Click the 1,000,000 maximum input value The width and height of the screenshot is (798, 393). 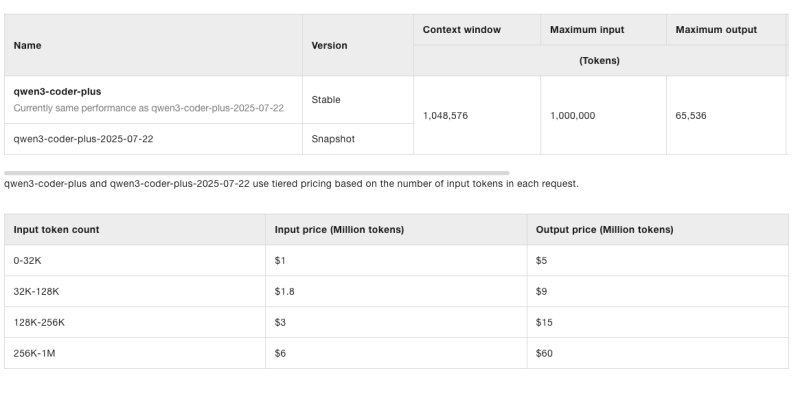[573, 116]
